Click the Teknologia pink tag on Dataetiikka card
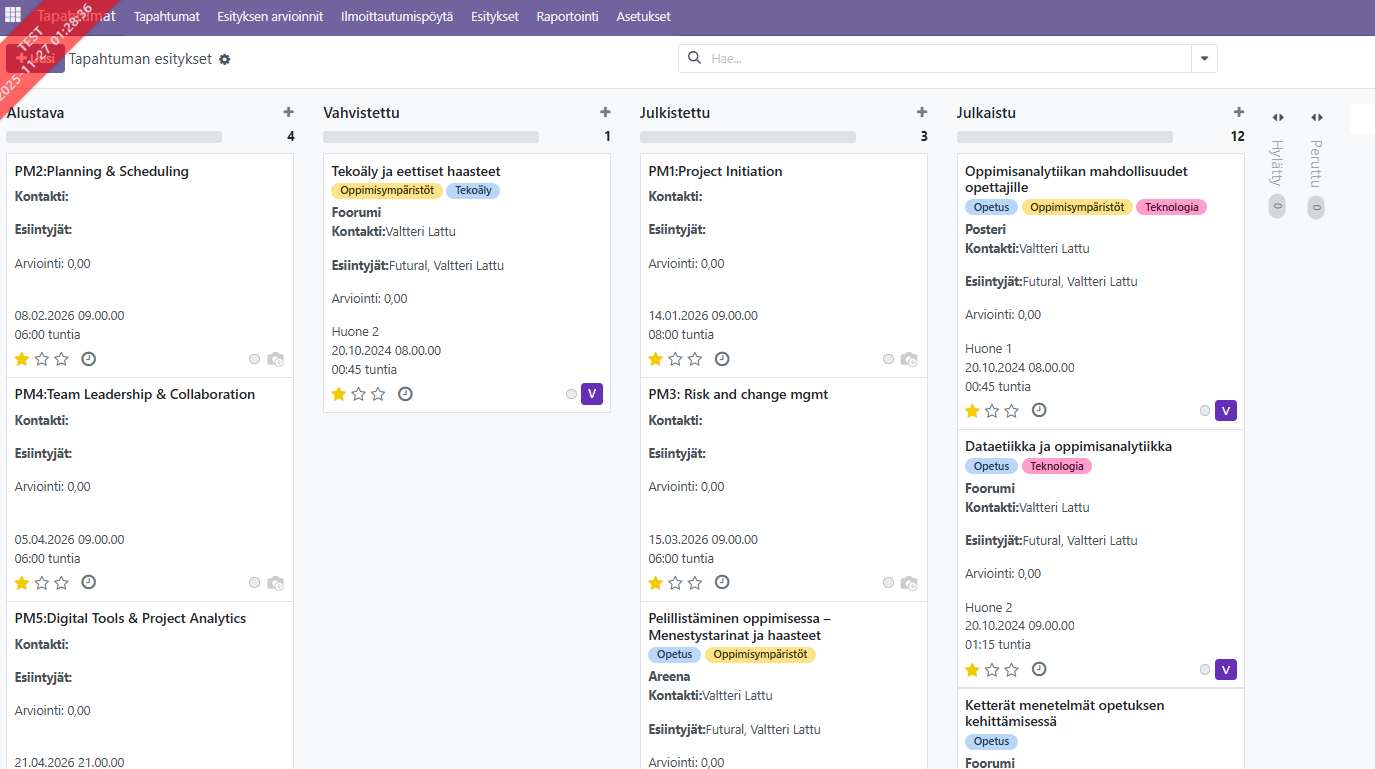The height and width of the screenshot is (769, 1375). point(1056,466)
